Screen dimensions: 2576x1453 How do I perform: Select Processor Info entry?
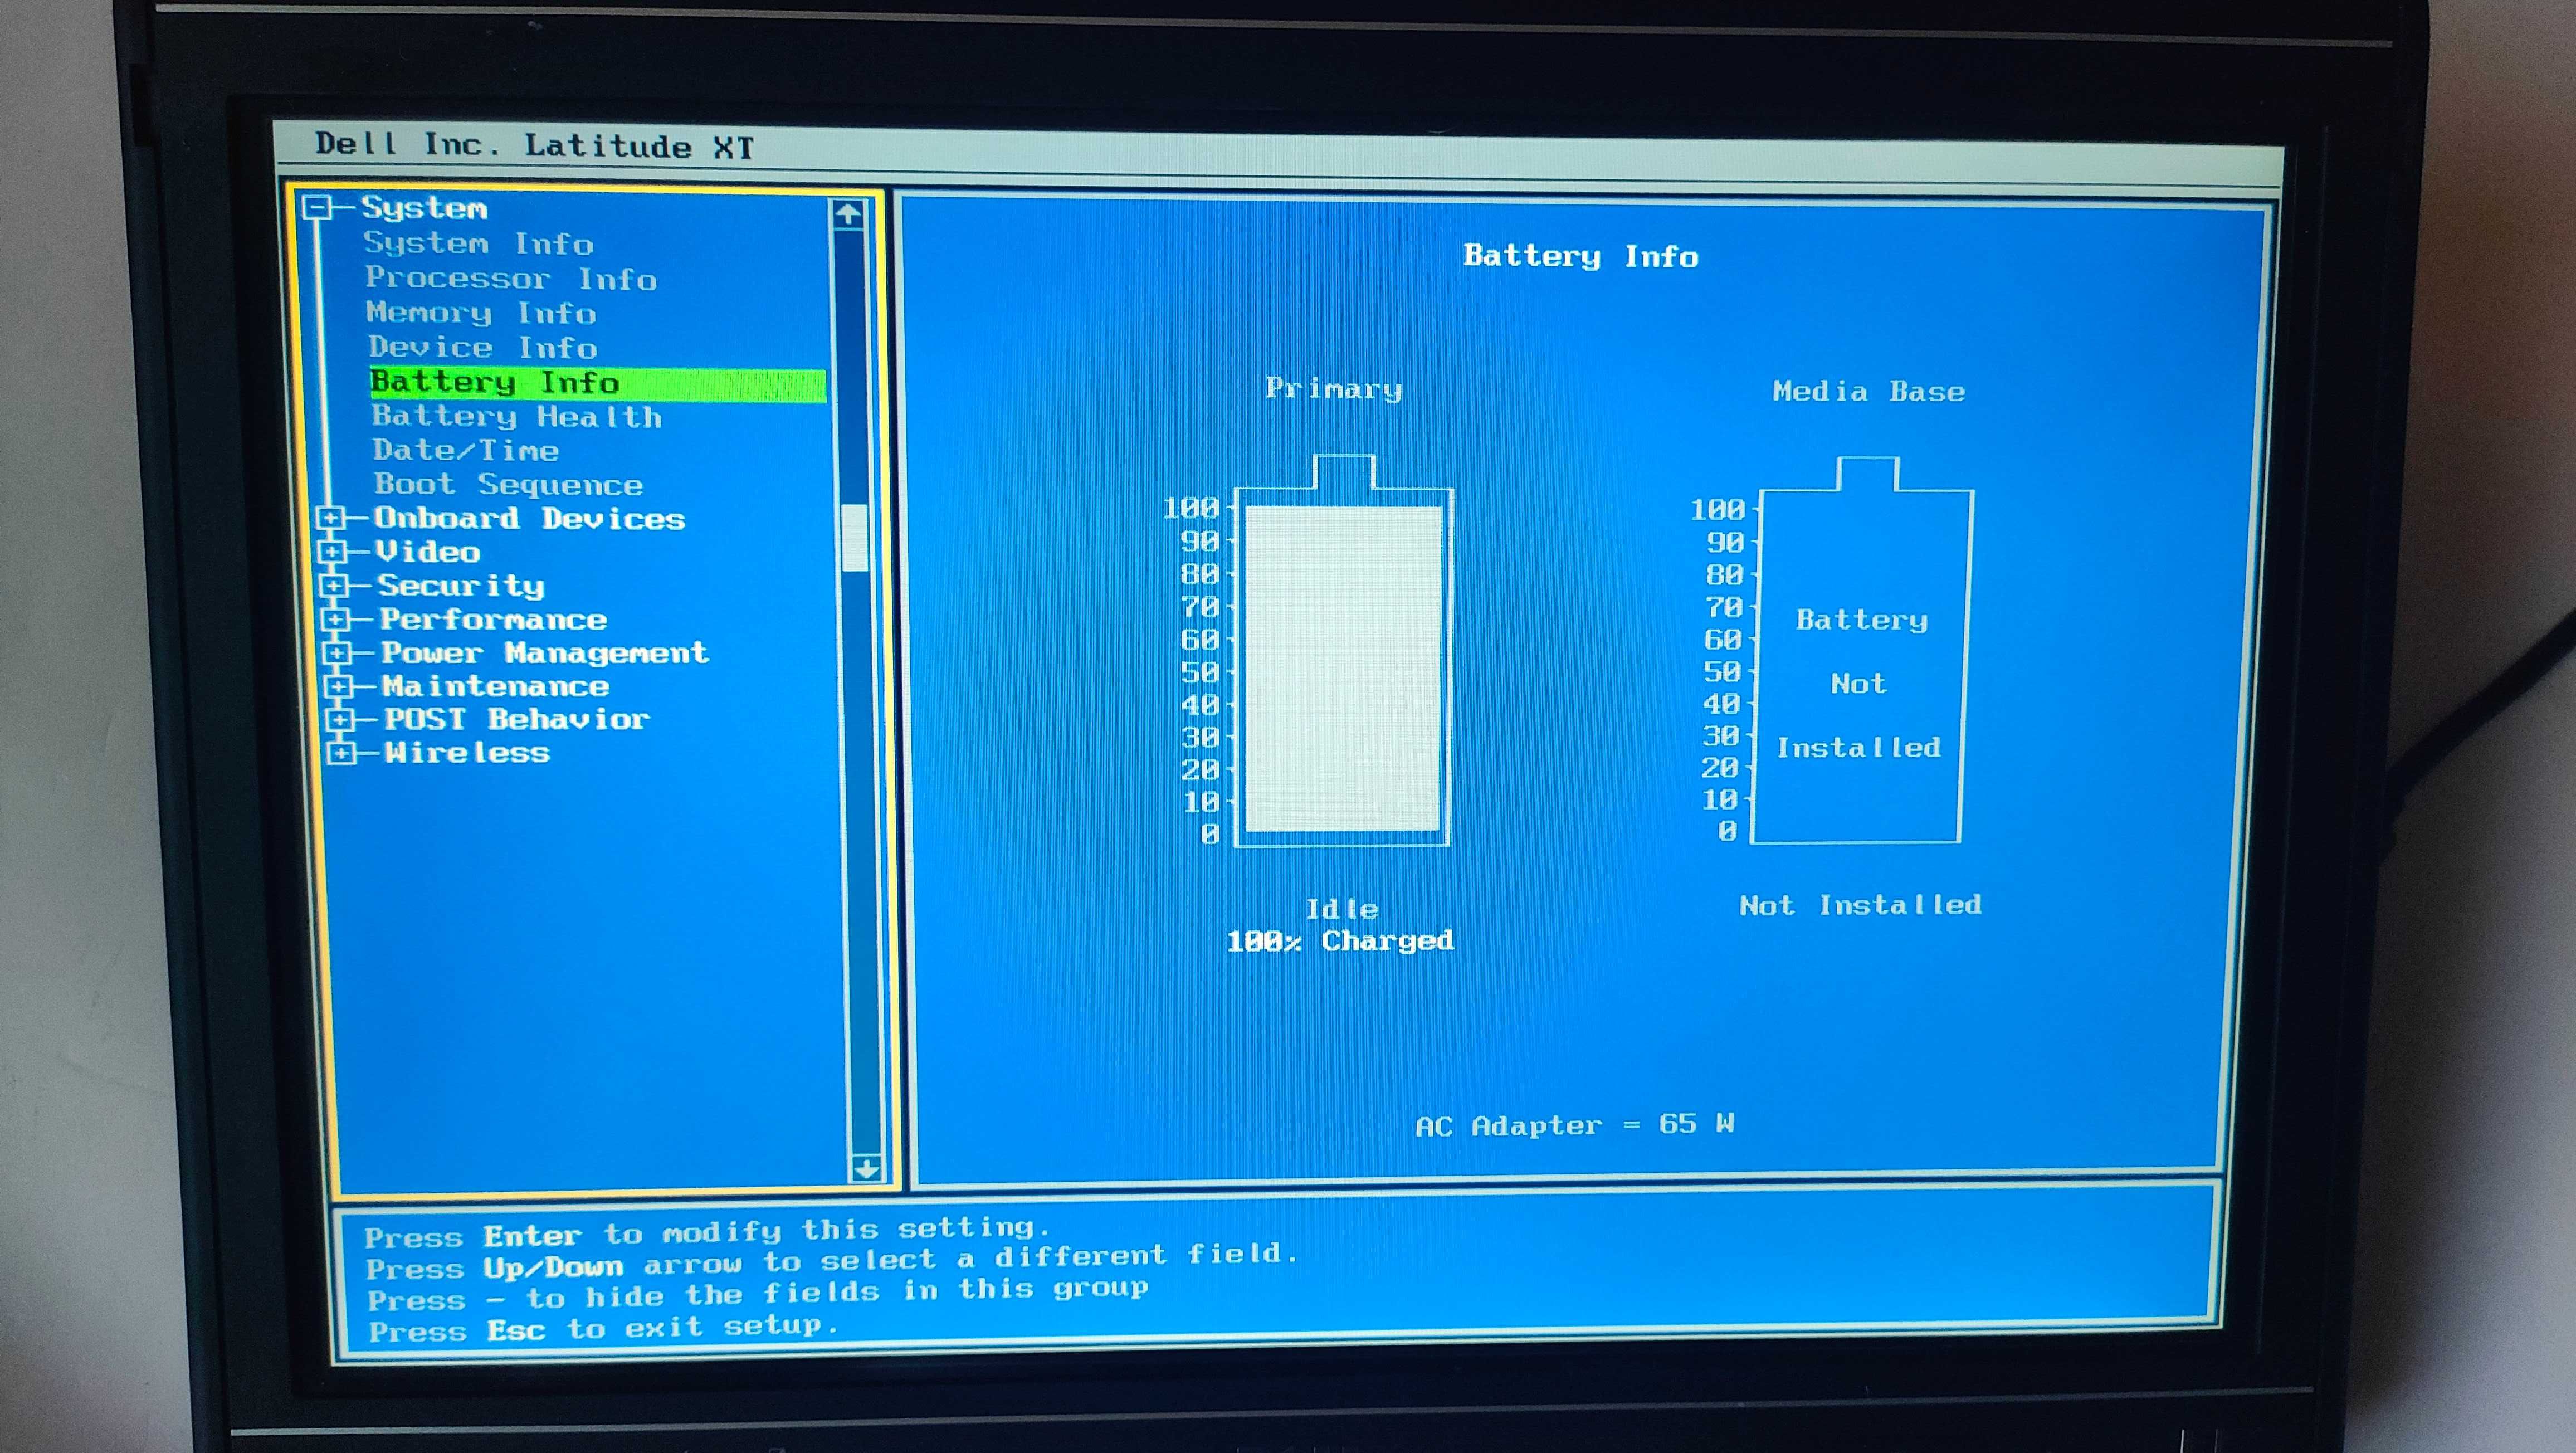[511, 278]
